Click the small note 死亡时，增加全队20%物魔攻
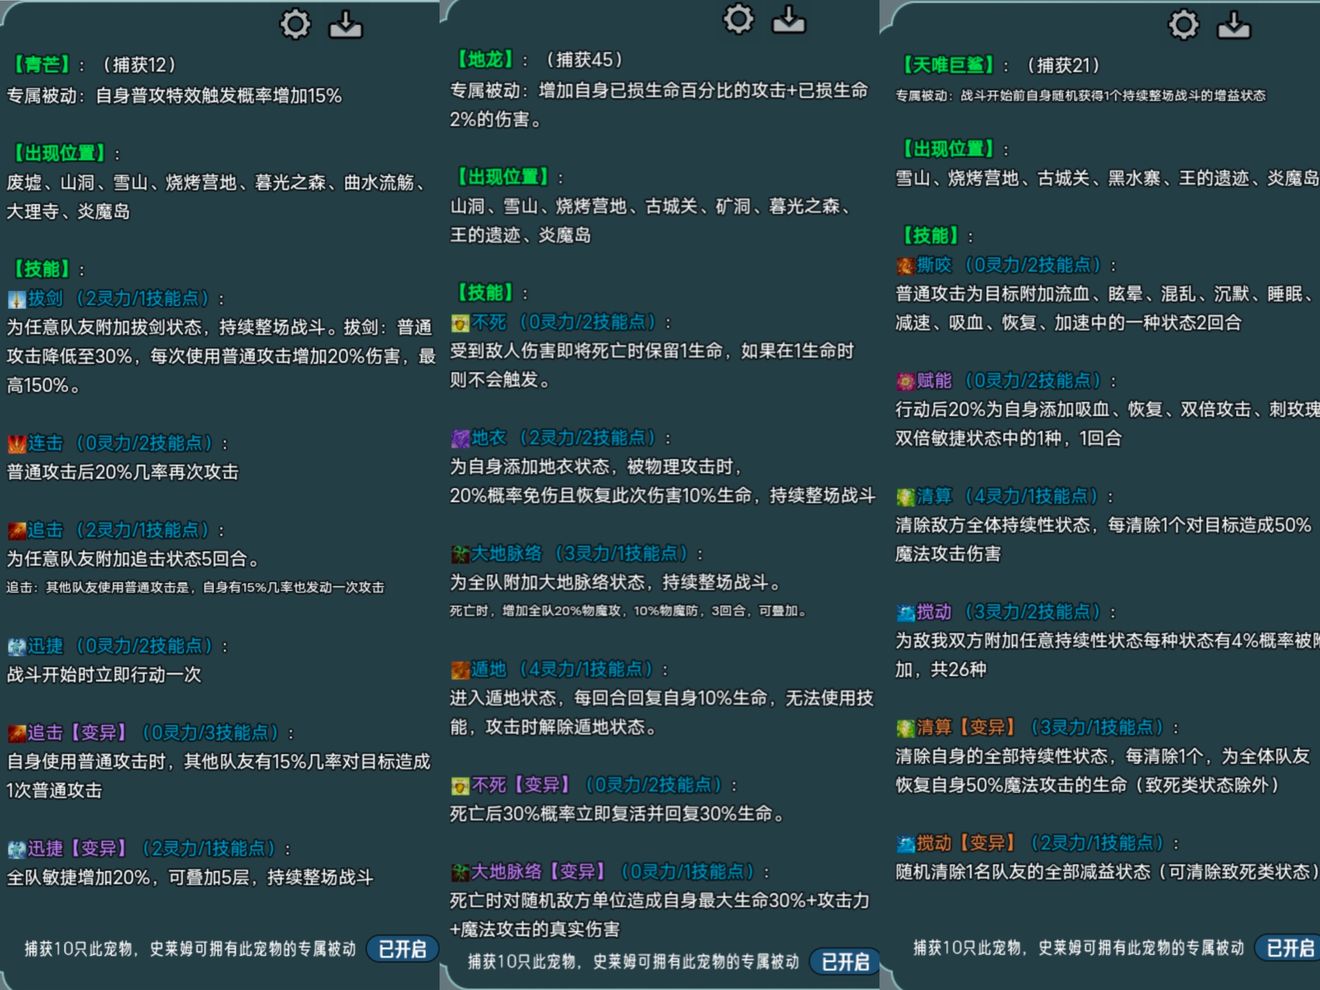This screenshot has width=1320, height=990. 628,611
